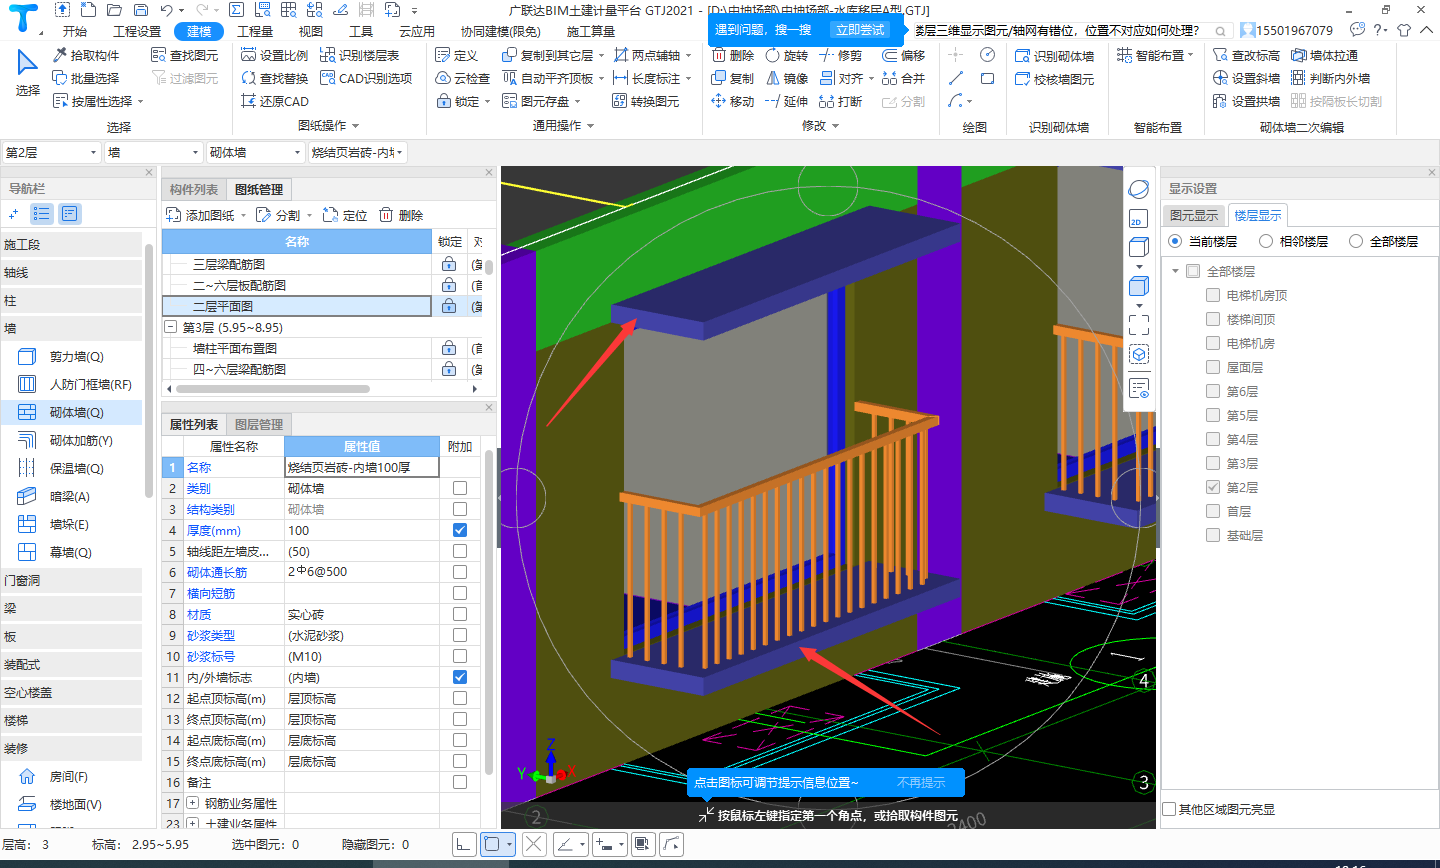Screen dimensions: 1440x868
Task: Open the 视图 ribbon tab
Action: pyautogui.click(x=311, y=31)
